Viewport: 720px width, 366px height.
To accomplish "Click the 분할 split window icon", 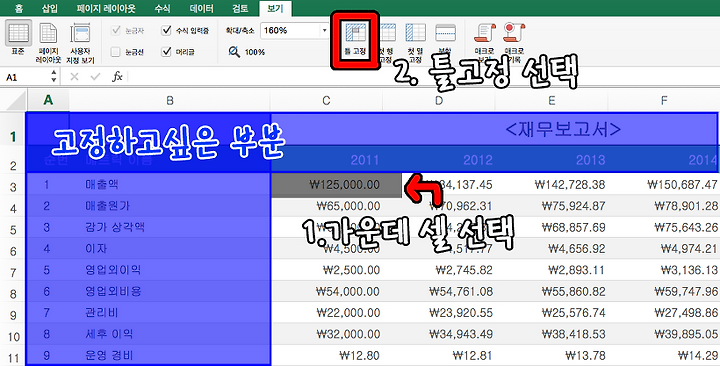I will (445, 34).
